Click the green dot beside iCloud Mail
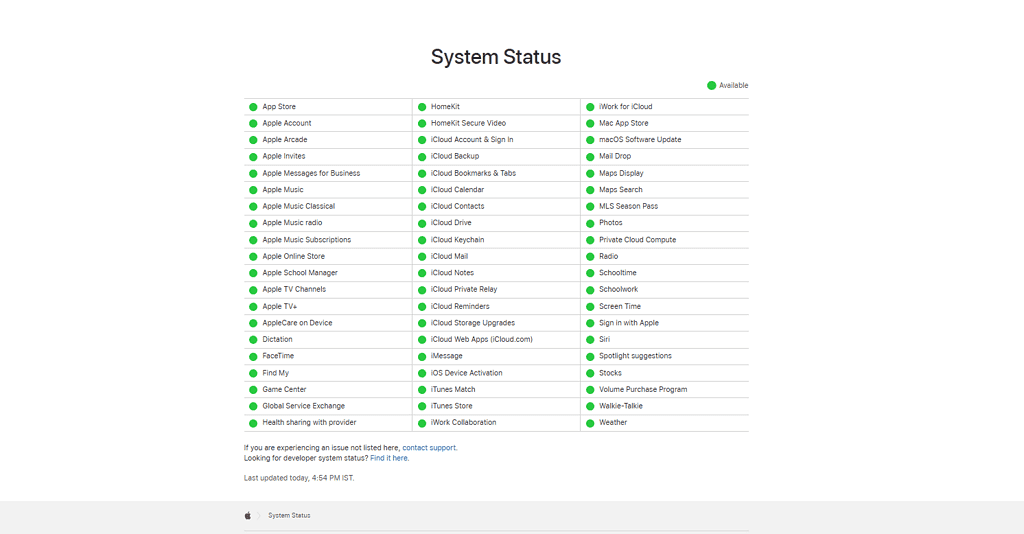 click(422, 257)
